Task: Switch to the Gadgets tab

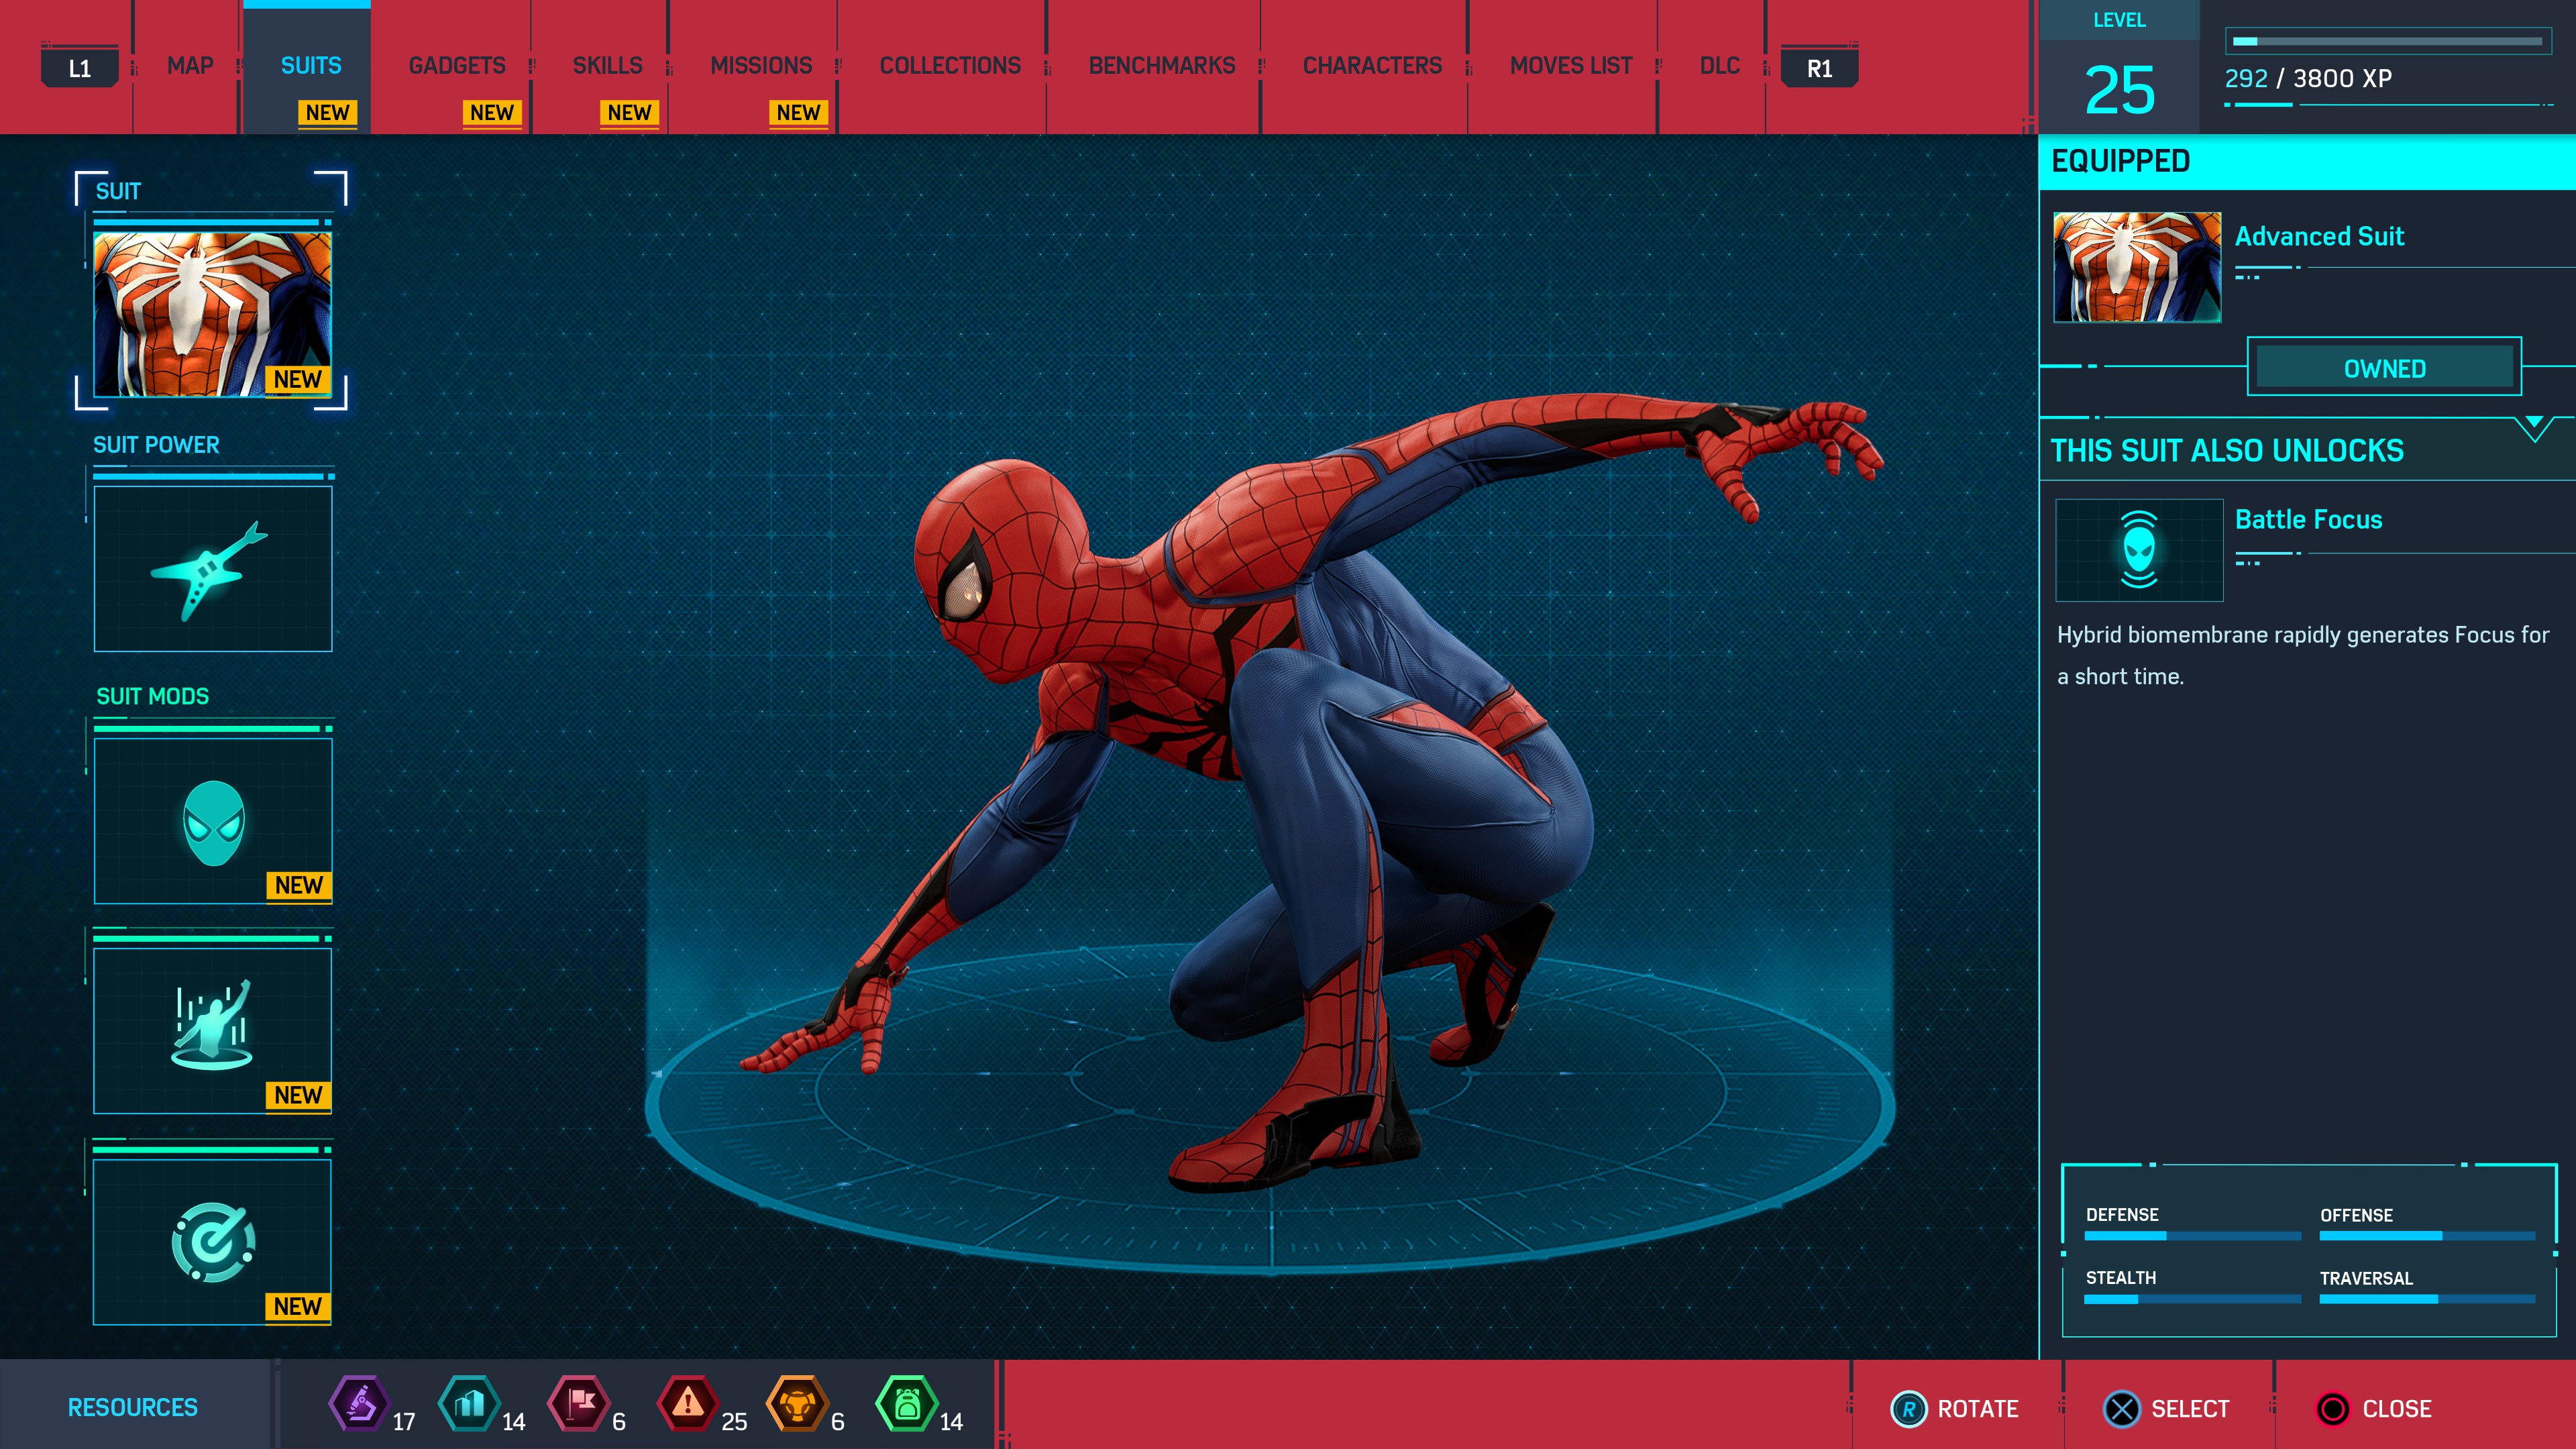Action: coord(457,66)
